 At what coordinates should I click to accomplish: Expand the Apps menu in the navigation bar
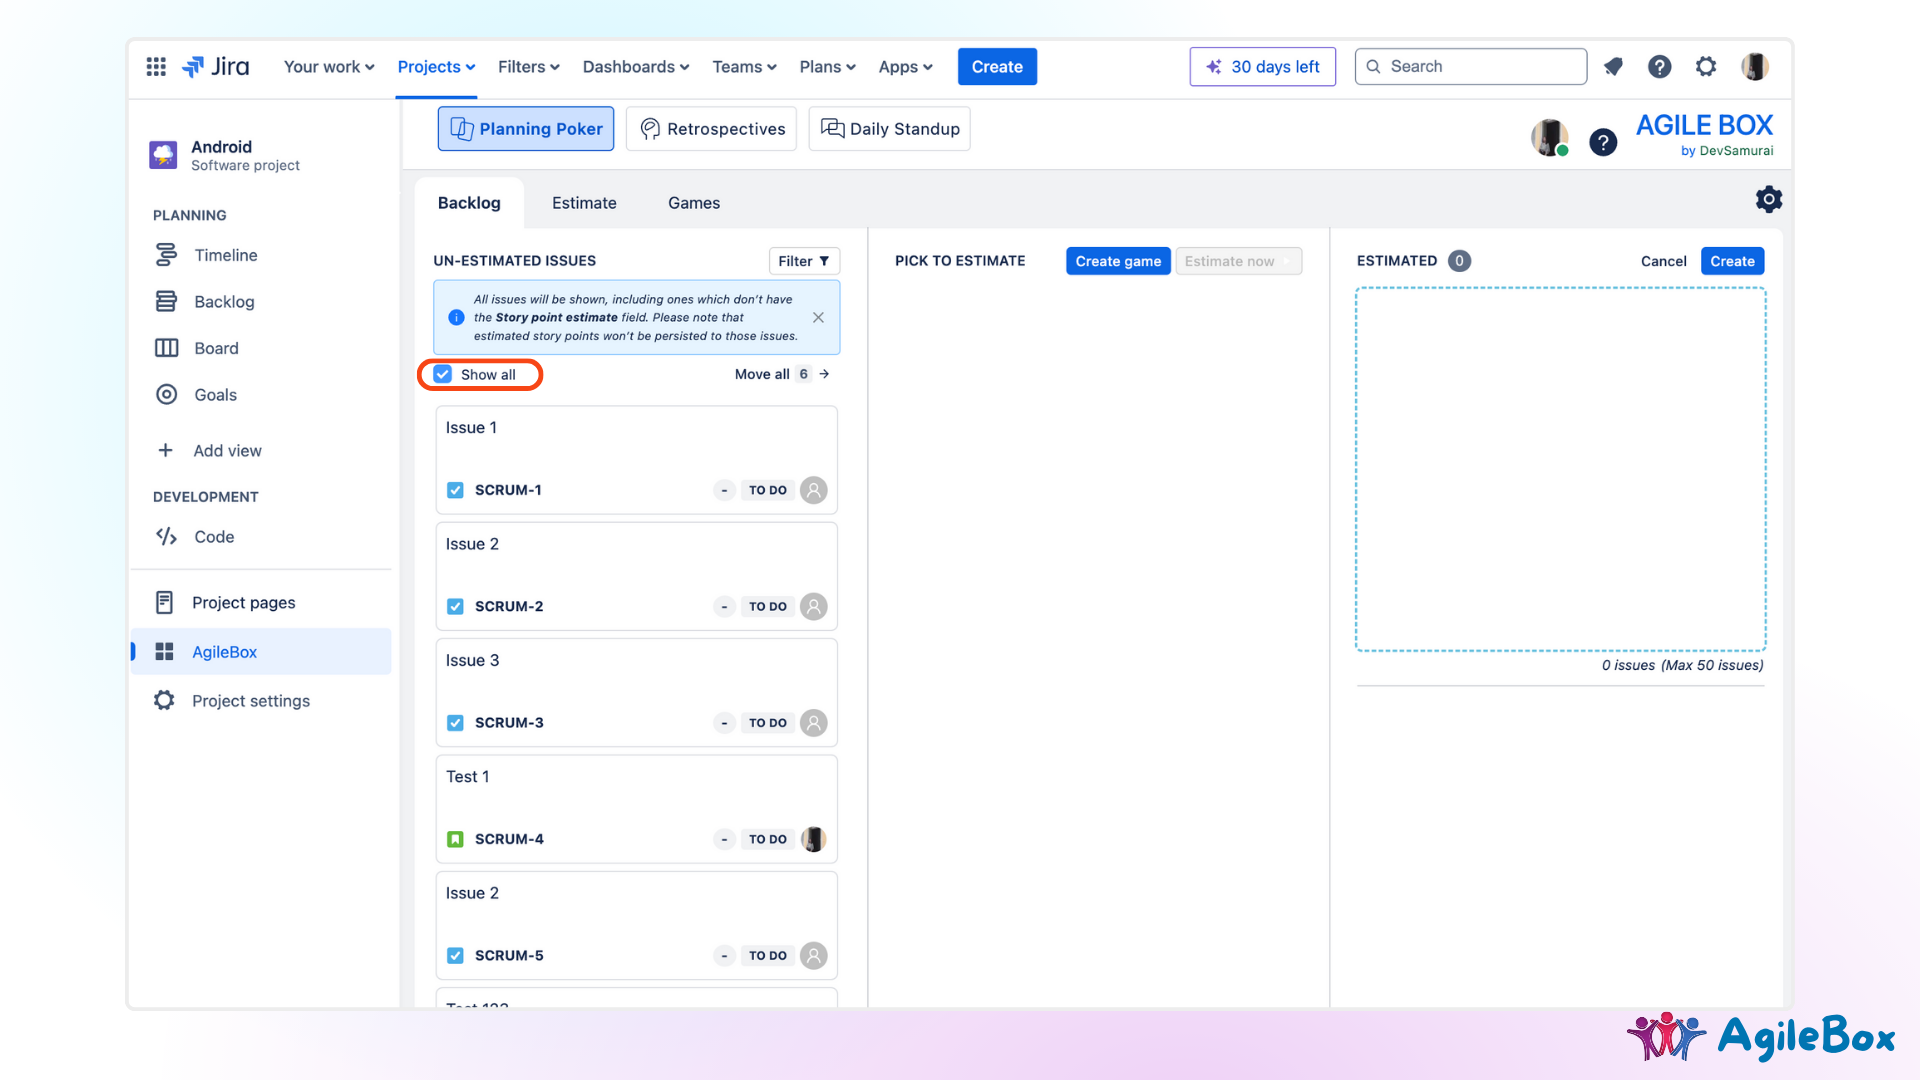905,67
